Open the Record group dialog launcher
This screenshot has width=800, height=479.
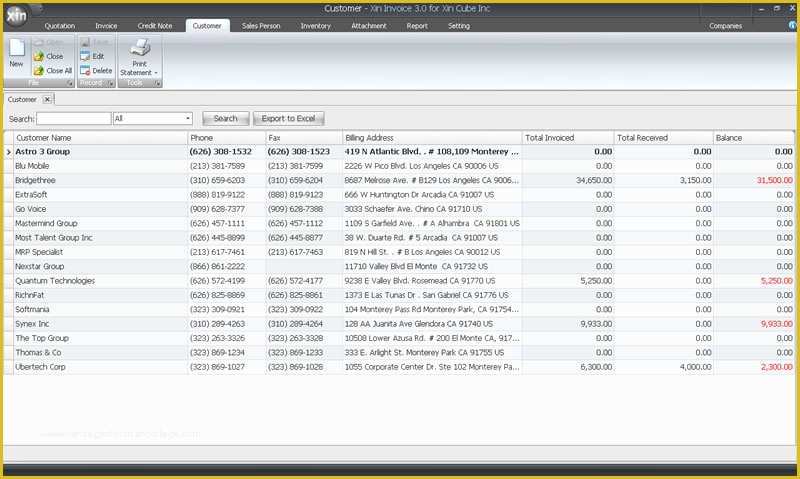point(110,83)
